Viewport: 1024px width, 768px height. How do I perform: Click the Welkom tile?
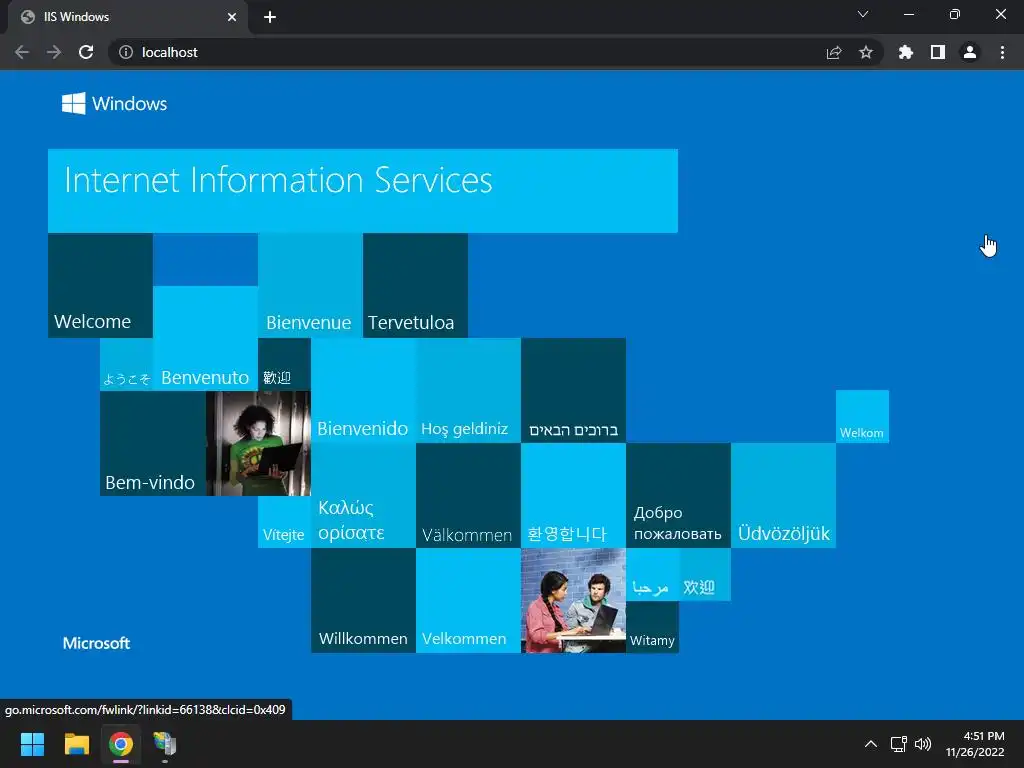[x=862, y=417]
